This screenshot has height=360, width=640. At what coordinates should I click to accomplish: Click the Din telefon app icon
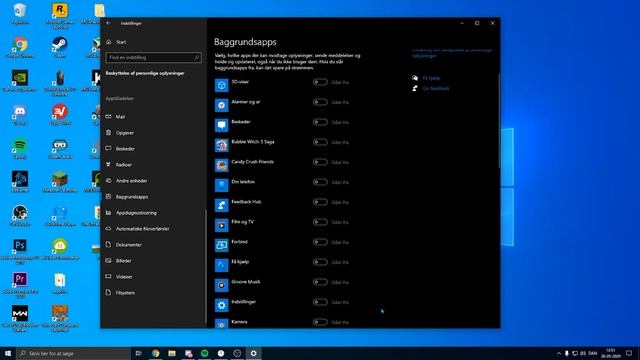click(x=222, y=185)
